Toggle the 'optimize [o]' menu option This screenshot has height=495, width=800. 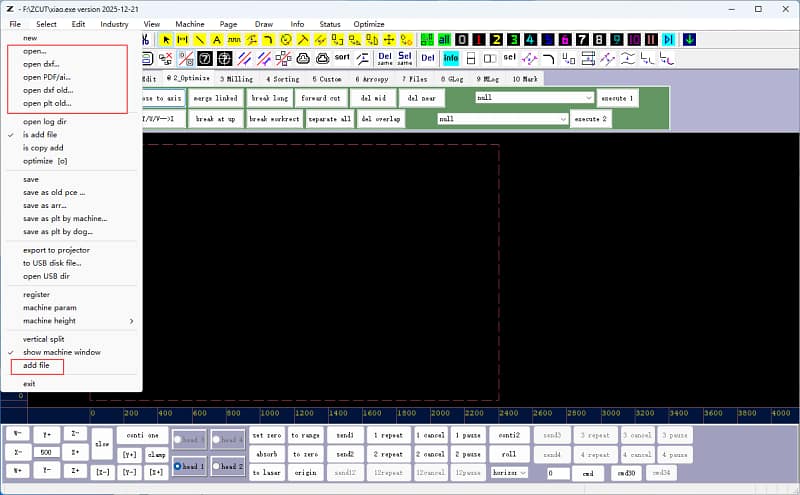point(45,161)
